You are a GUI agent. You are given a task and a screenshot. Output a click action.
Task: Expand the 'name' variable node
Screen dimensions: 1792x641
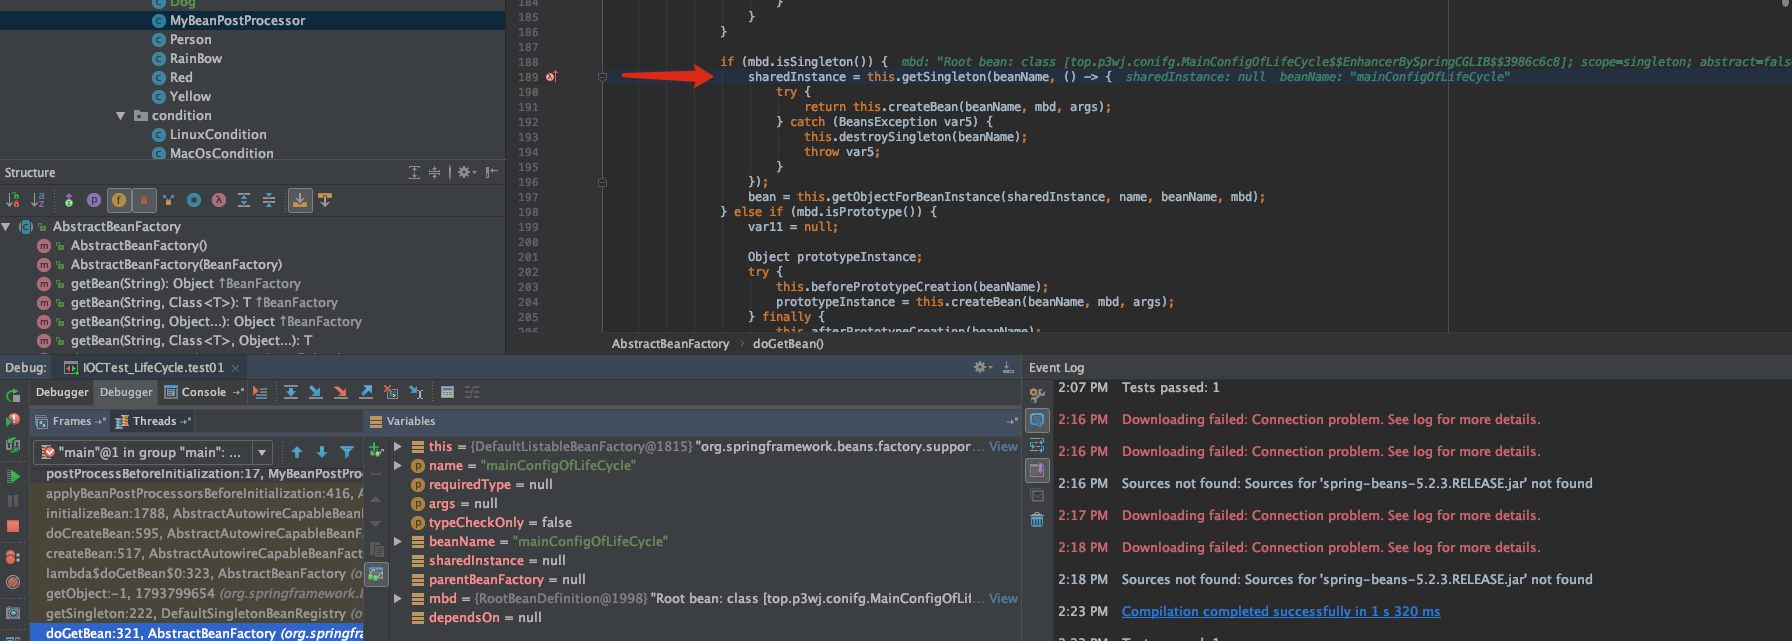(398, 465)
